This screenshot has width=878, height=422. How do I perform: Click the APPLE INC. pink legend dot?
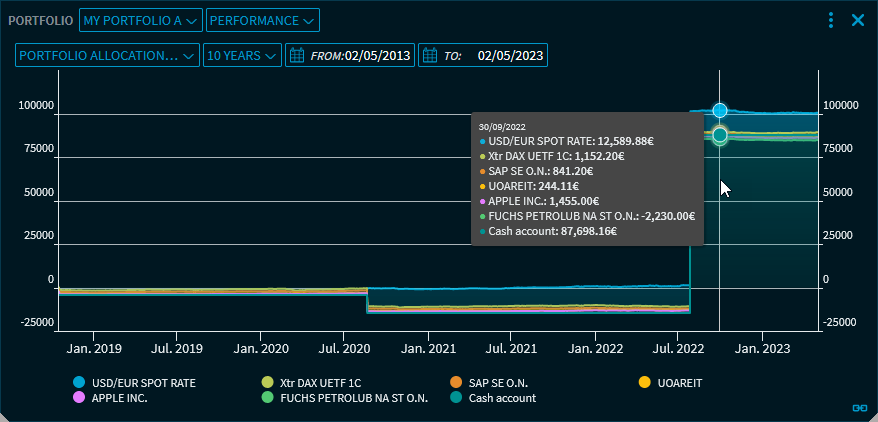[80, 397]
